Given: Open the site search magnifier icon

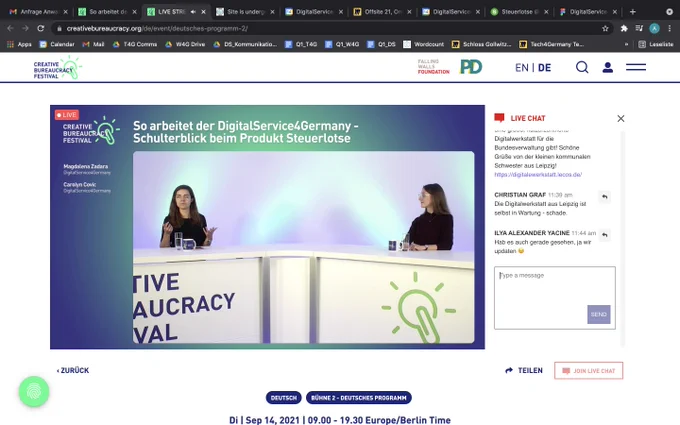Looking at the screenshot, I should coord(582,67).
